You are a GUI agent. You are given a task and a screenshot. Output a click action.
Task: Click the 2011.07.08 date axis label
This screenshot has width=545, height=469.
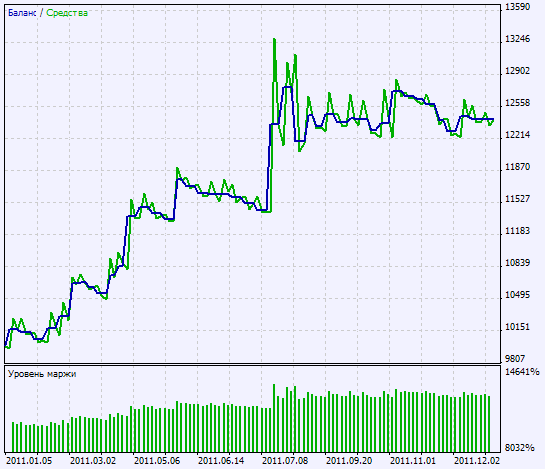coord(285,461)
